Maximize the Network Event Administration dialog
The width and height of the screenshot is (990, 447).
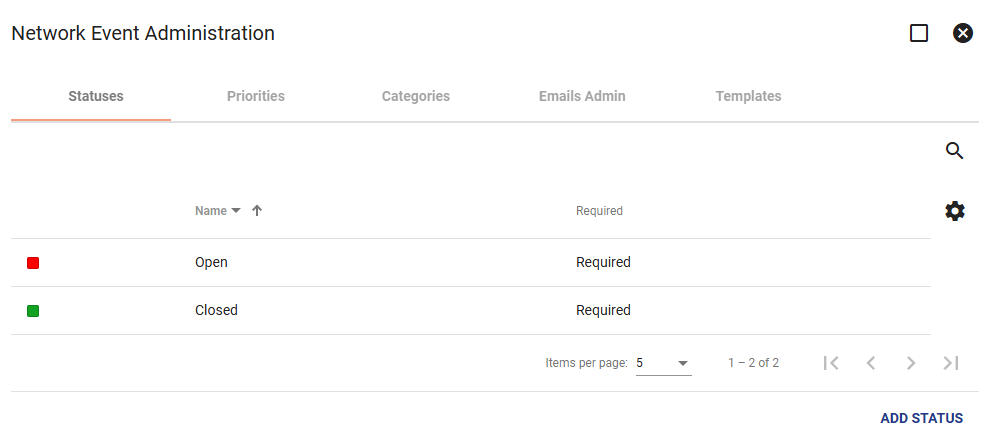pyautogui.click(x=919, y=33)
